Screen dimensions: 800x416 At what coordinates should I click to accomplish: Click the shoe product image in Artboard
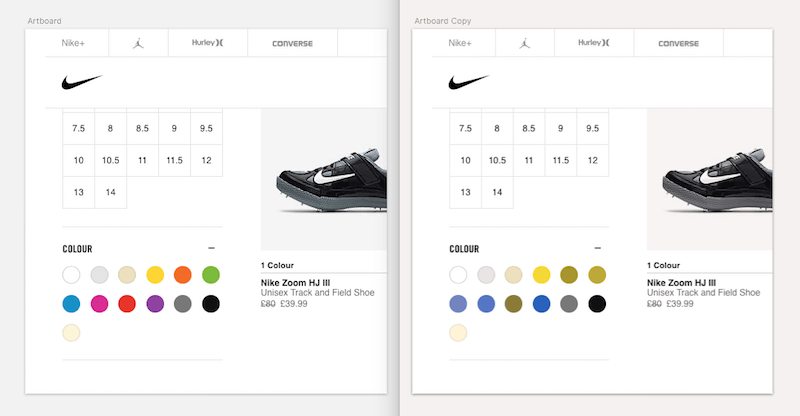pos(324,179)
